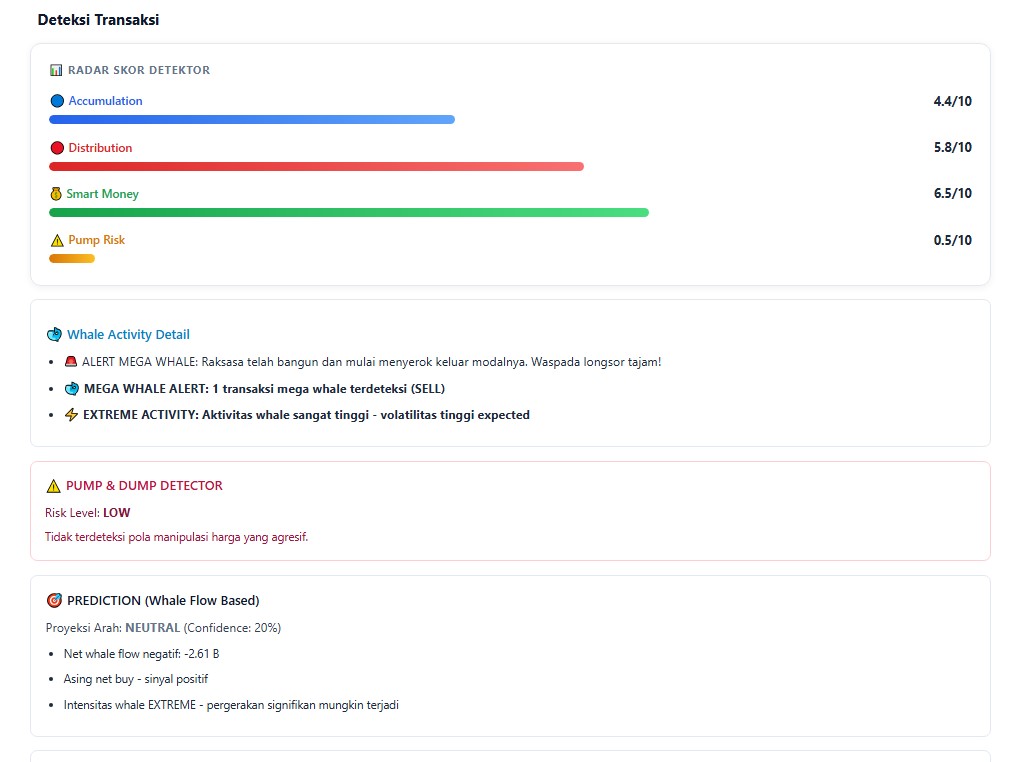Select the Deteksi Transaksi heading
This screenshot has width=1023, height=762.
click(98, 20)
